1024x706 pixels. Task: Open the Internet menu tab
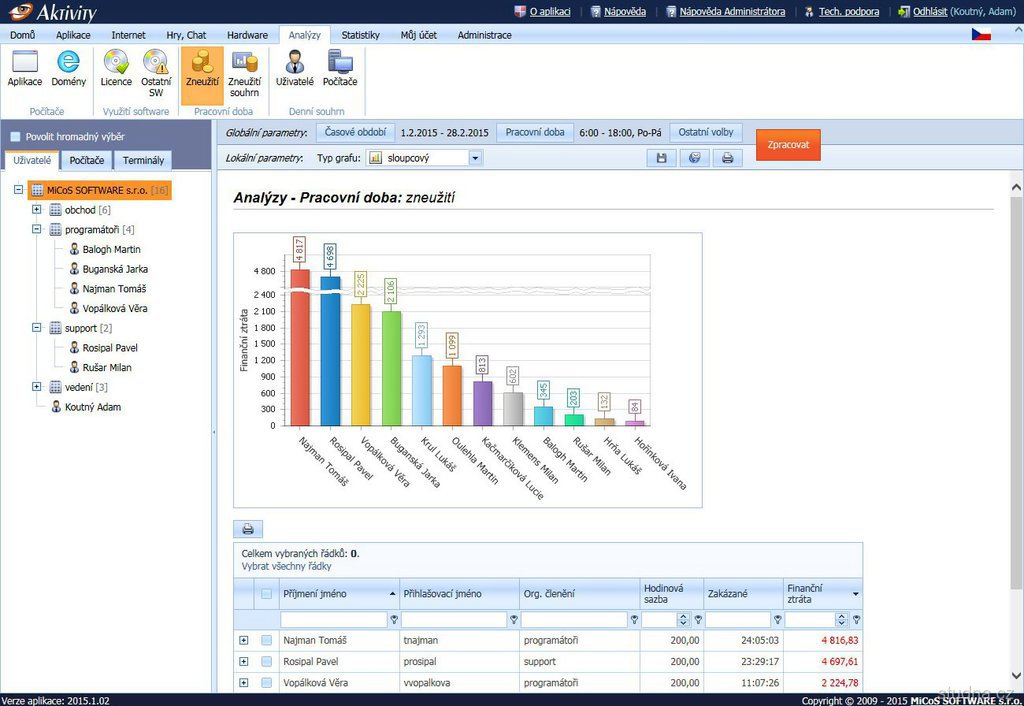[x=129, y=35]
